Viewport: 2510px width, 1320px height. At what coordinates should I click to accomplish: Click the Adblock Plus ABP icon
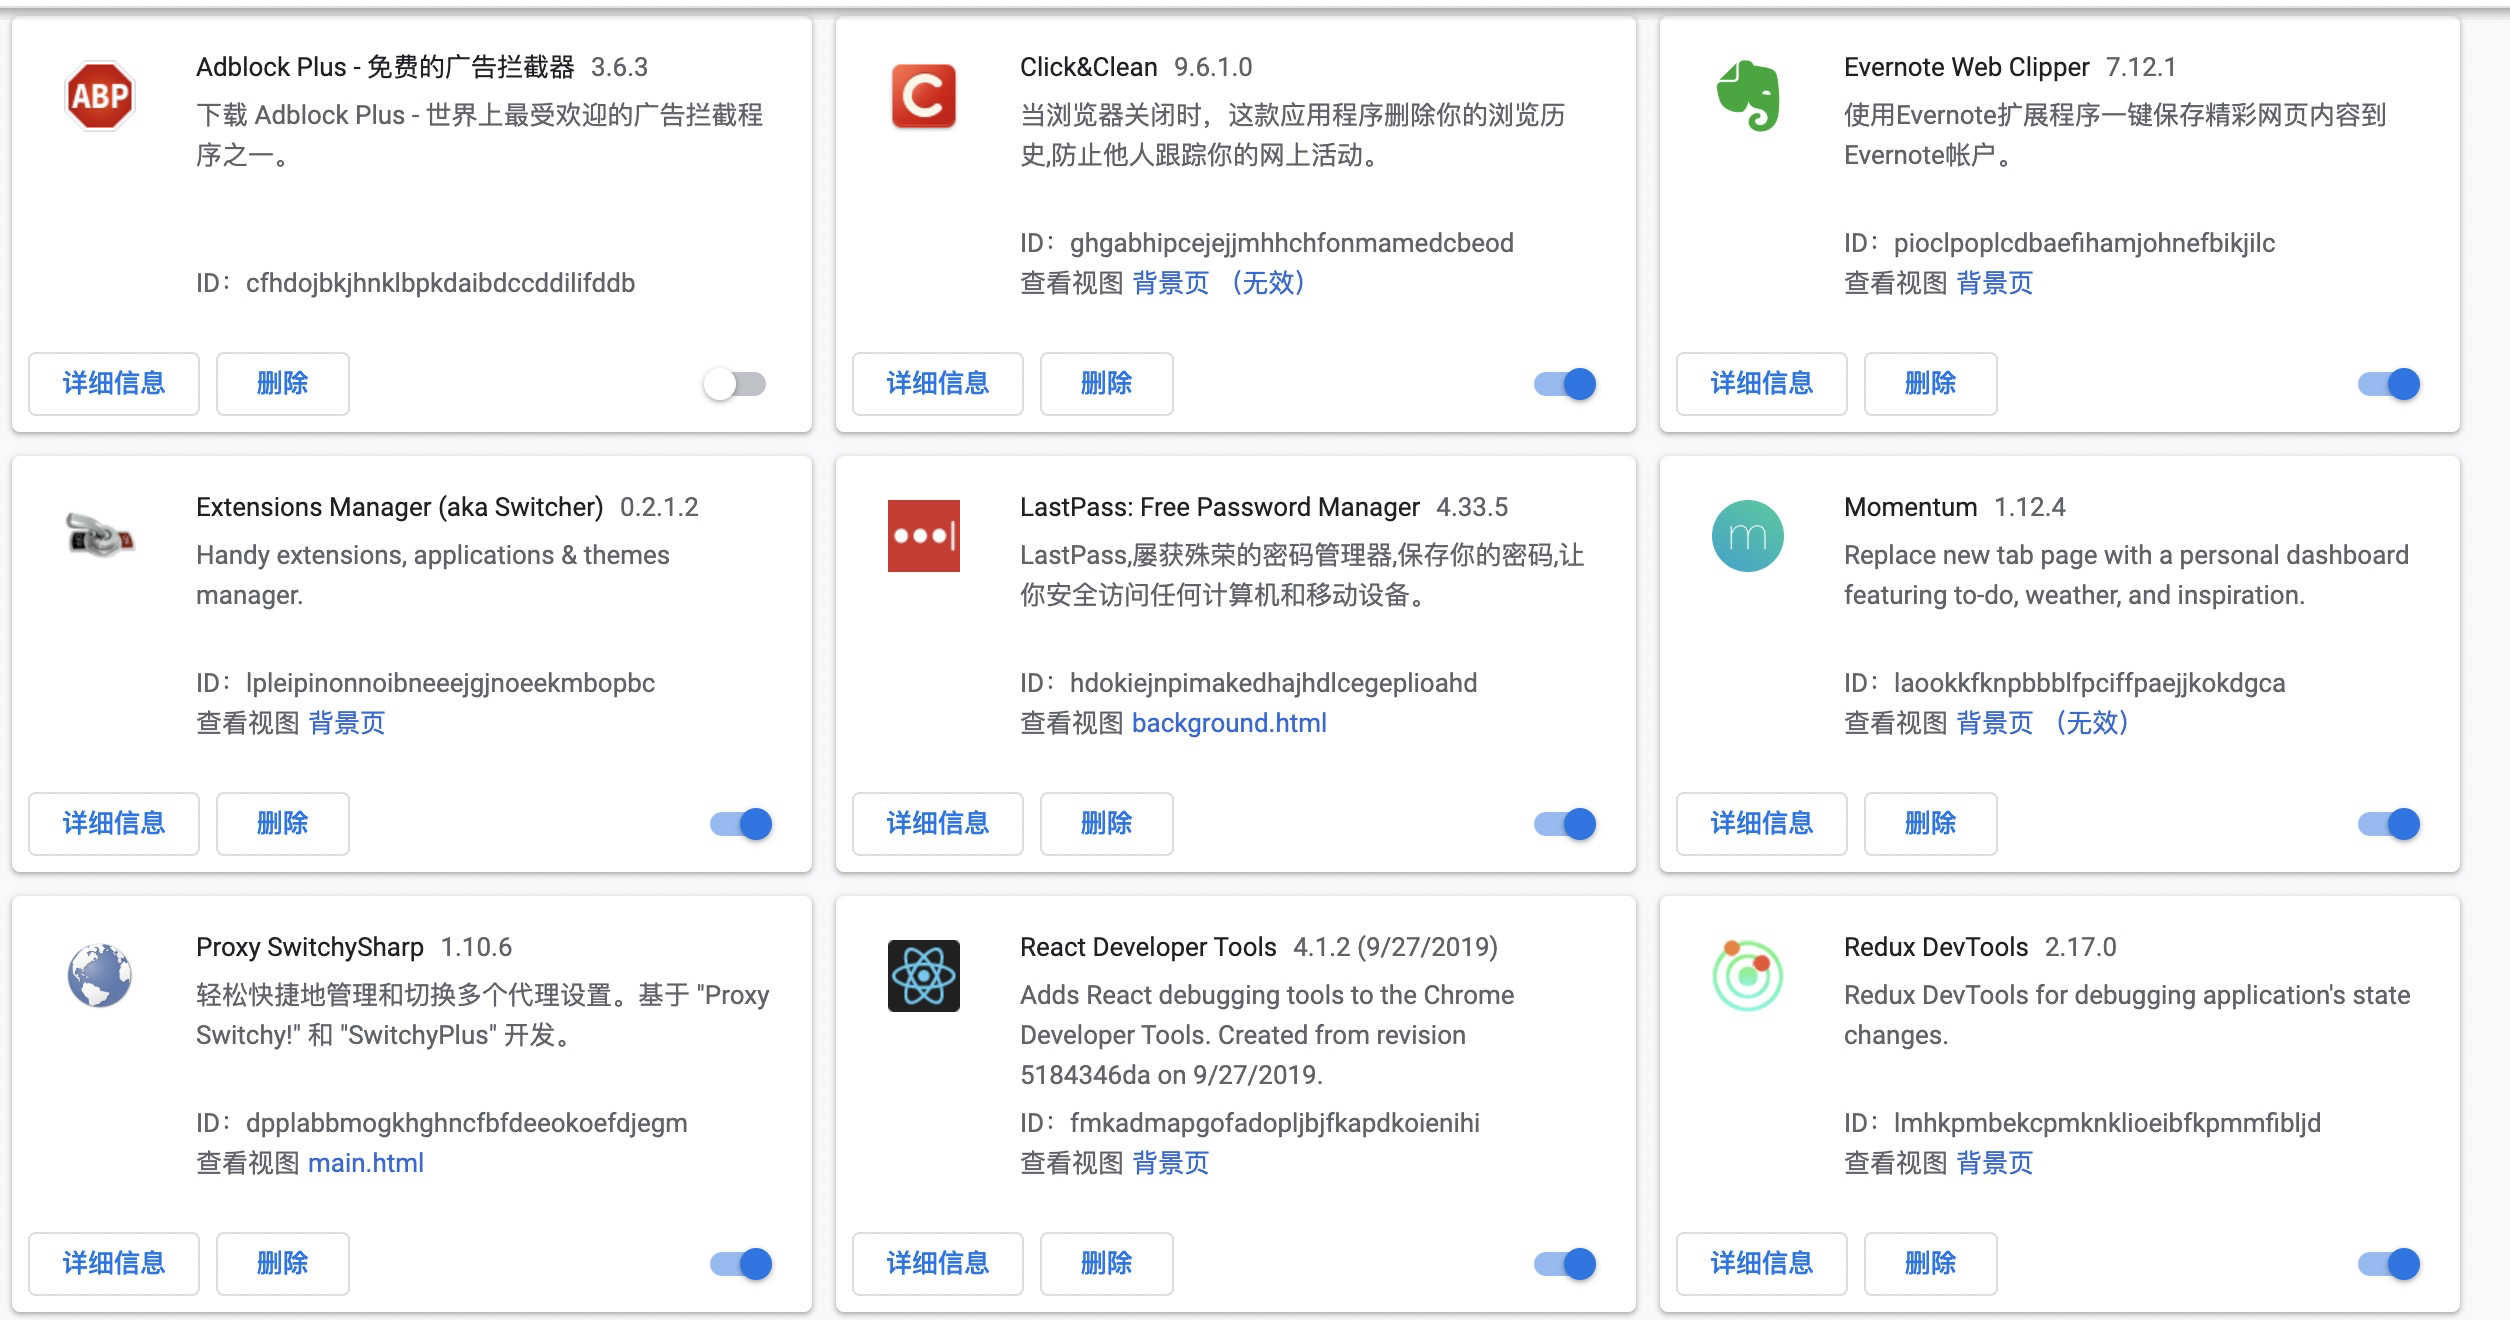click(99, 96)
